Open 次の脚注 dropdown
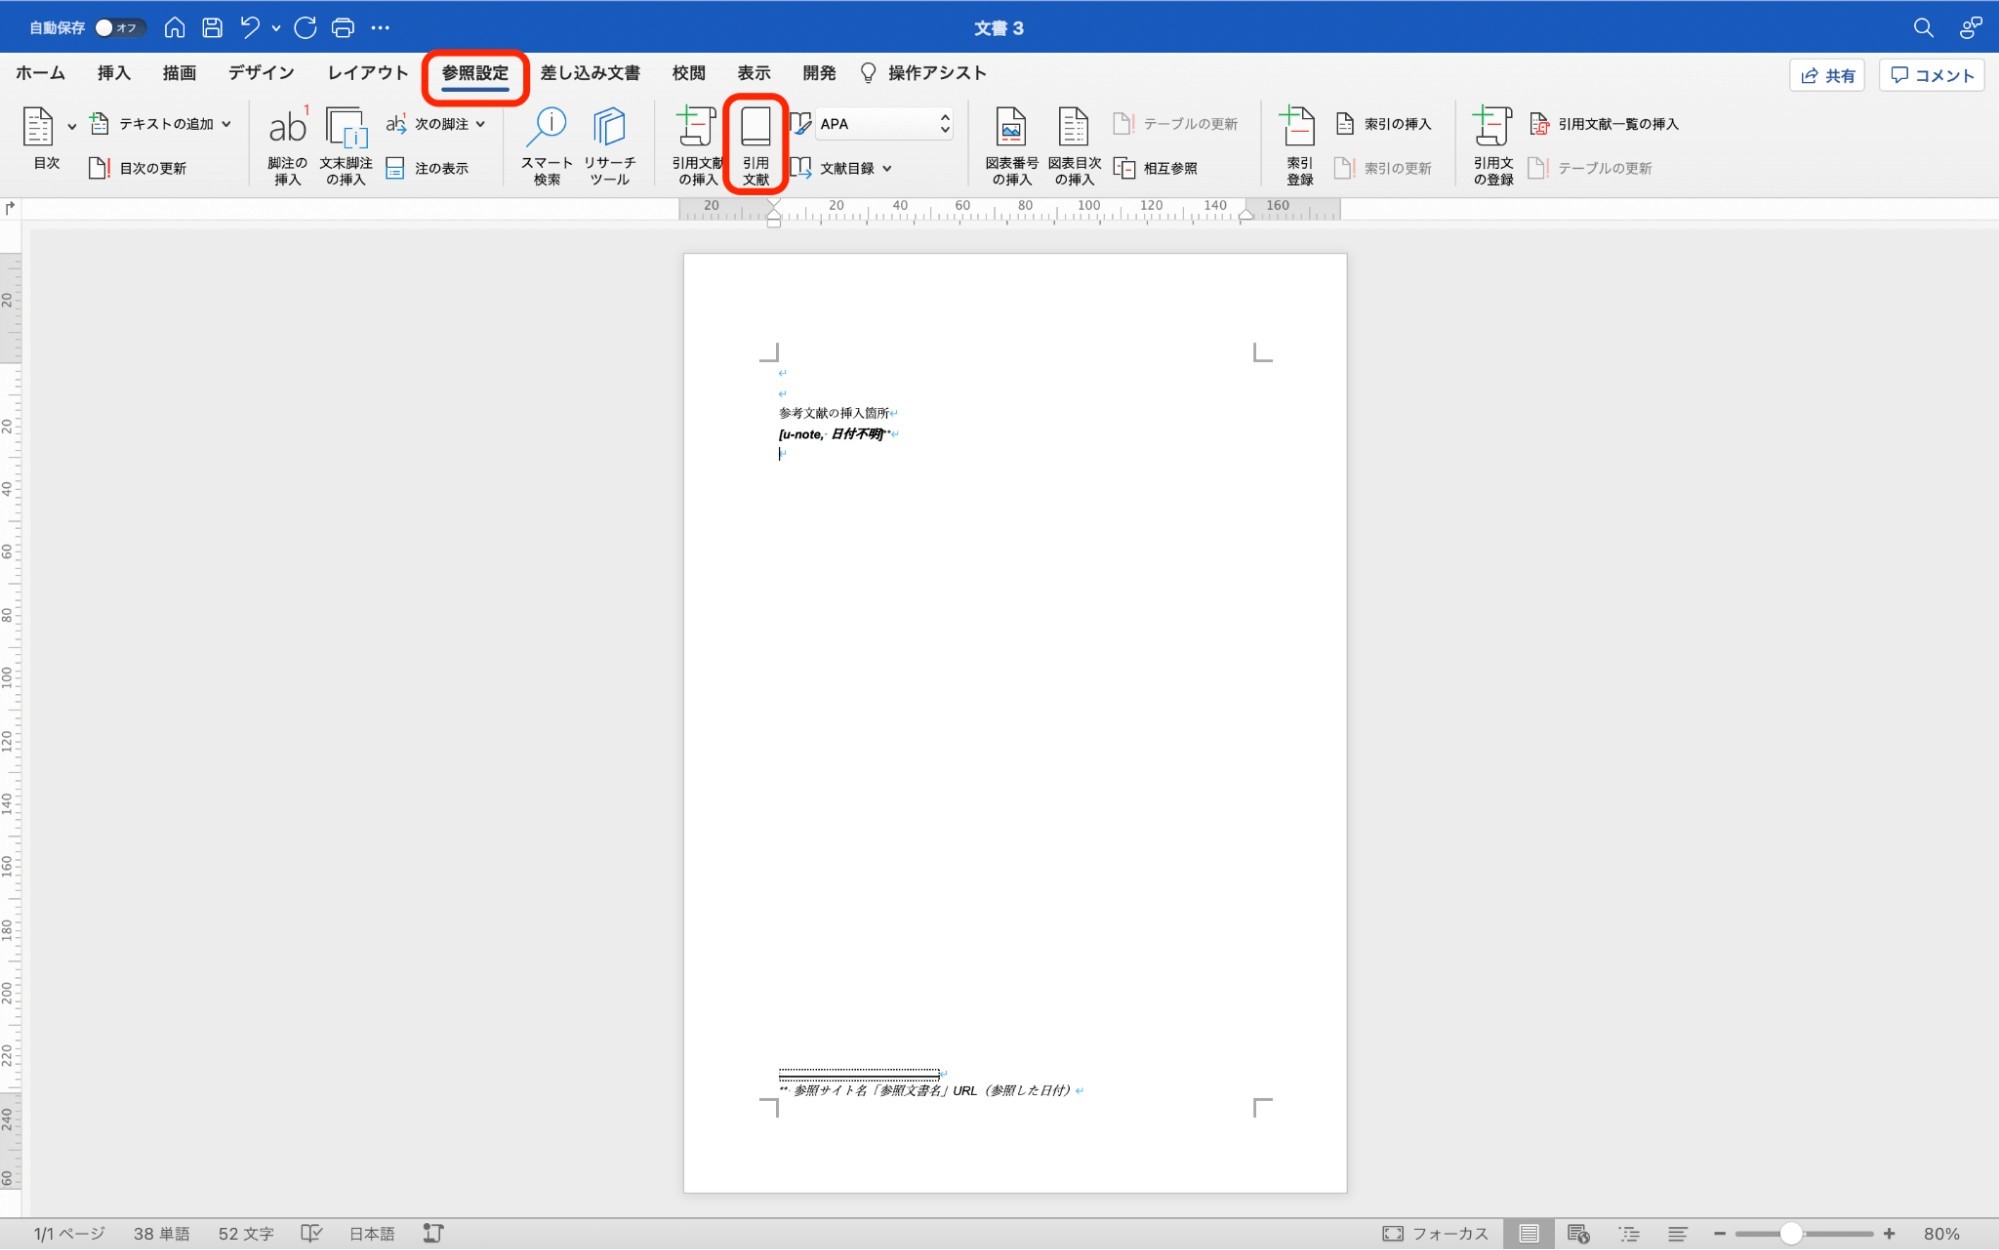1999x1250 pixels. click(x=436, y=124)
